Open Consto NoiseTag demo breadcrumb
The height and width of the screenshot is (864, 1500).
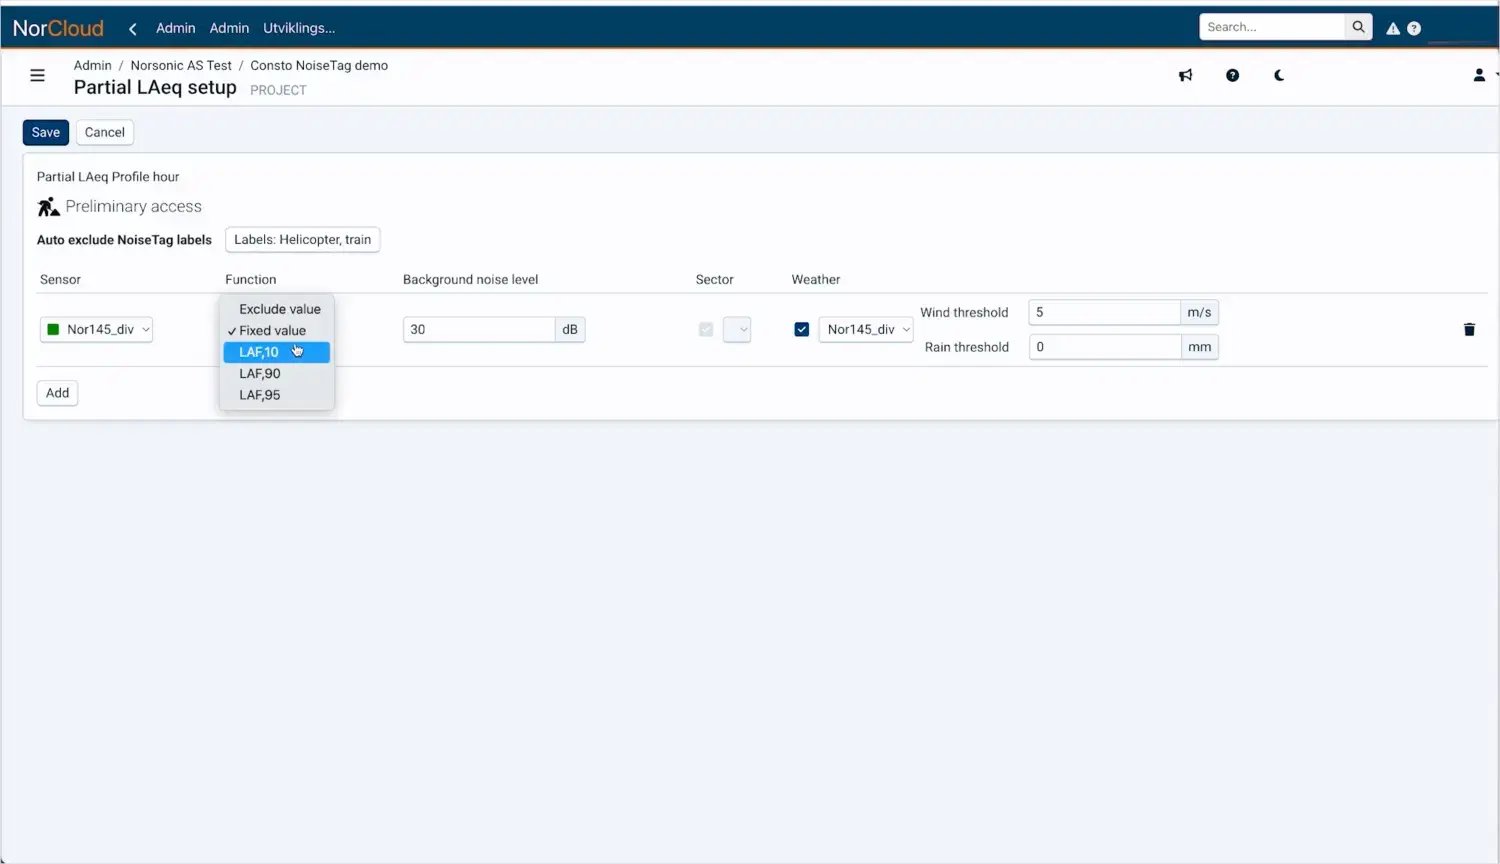[x=319, y=65]
